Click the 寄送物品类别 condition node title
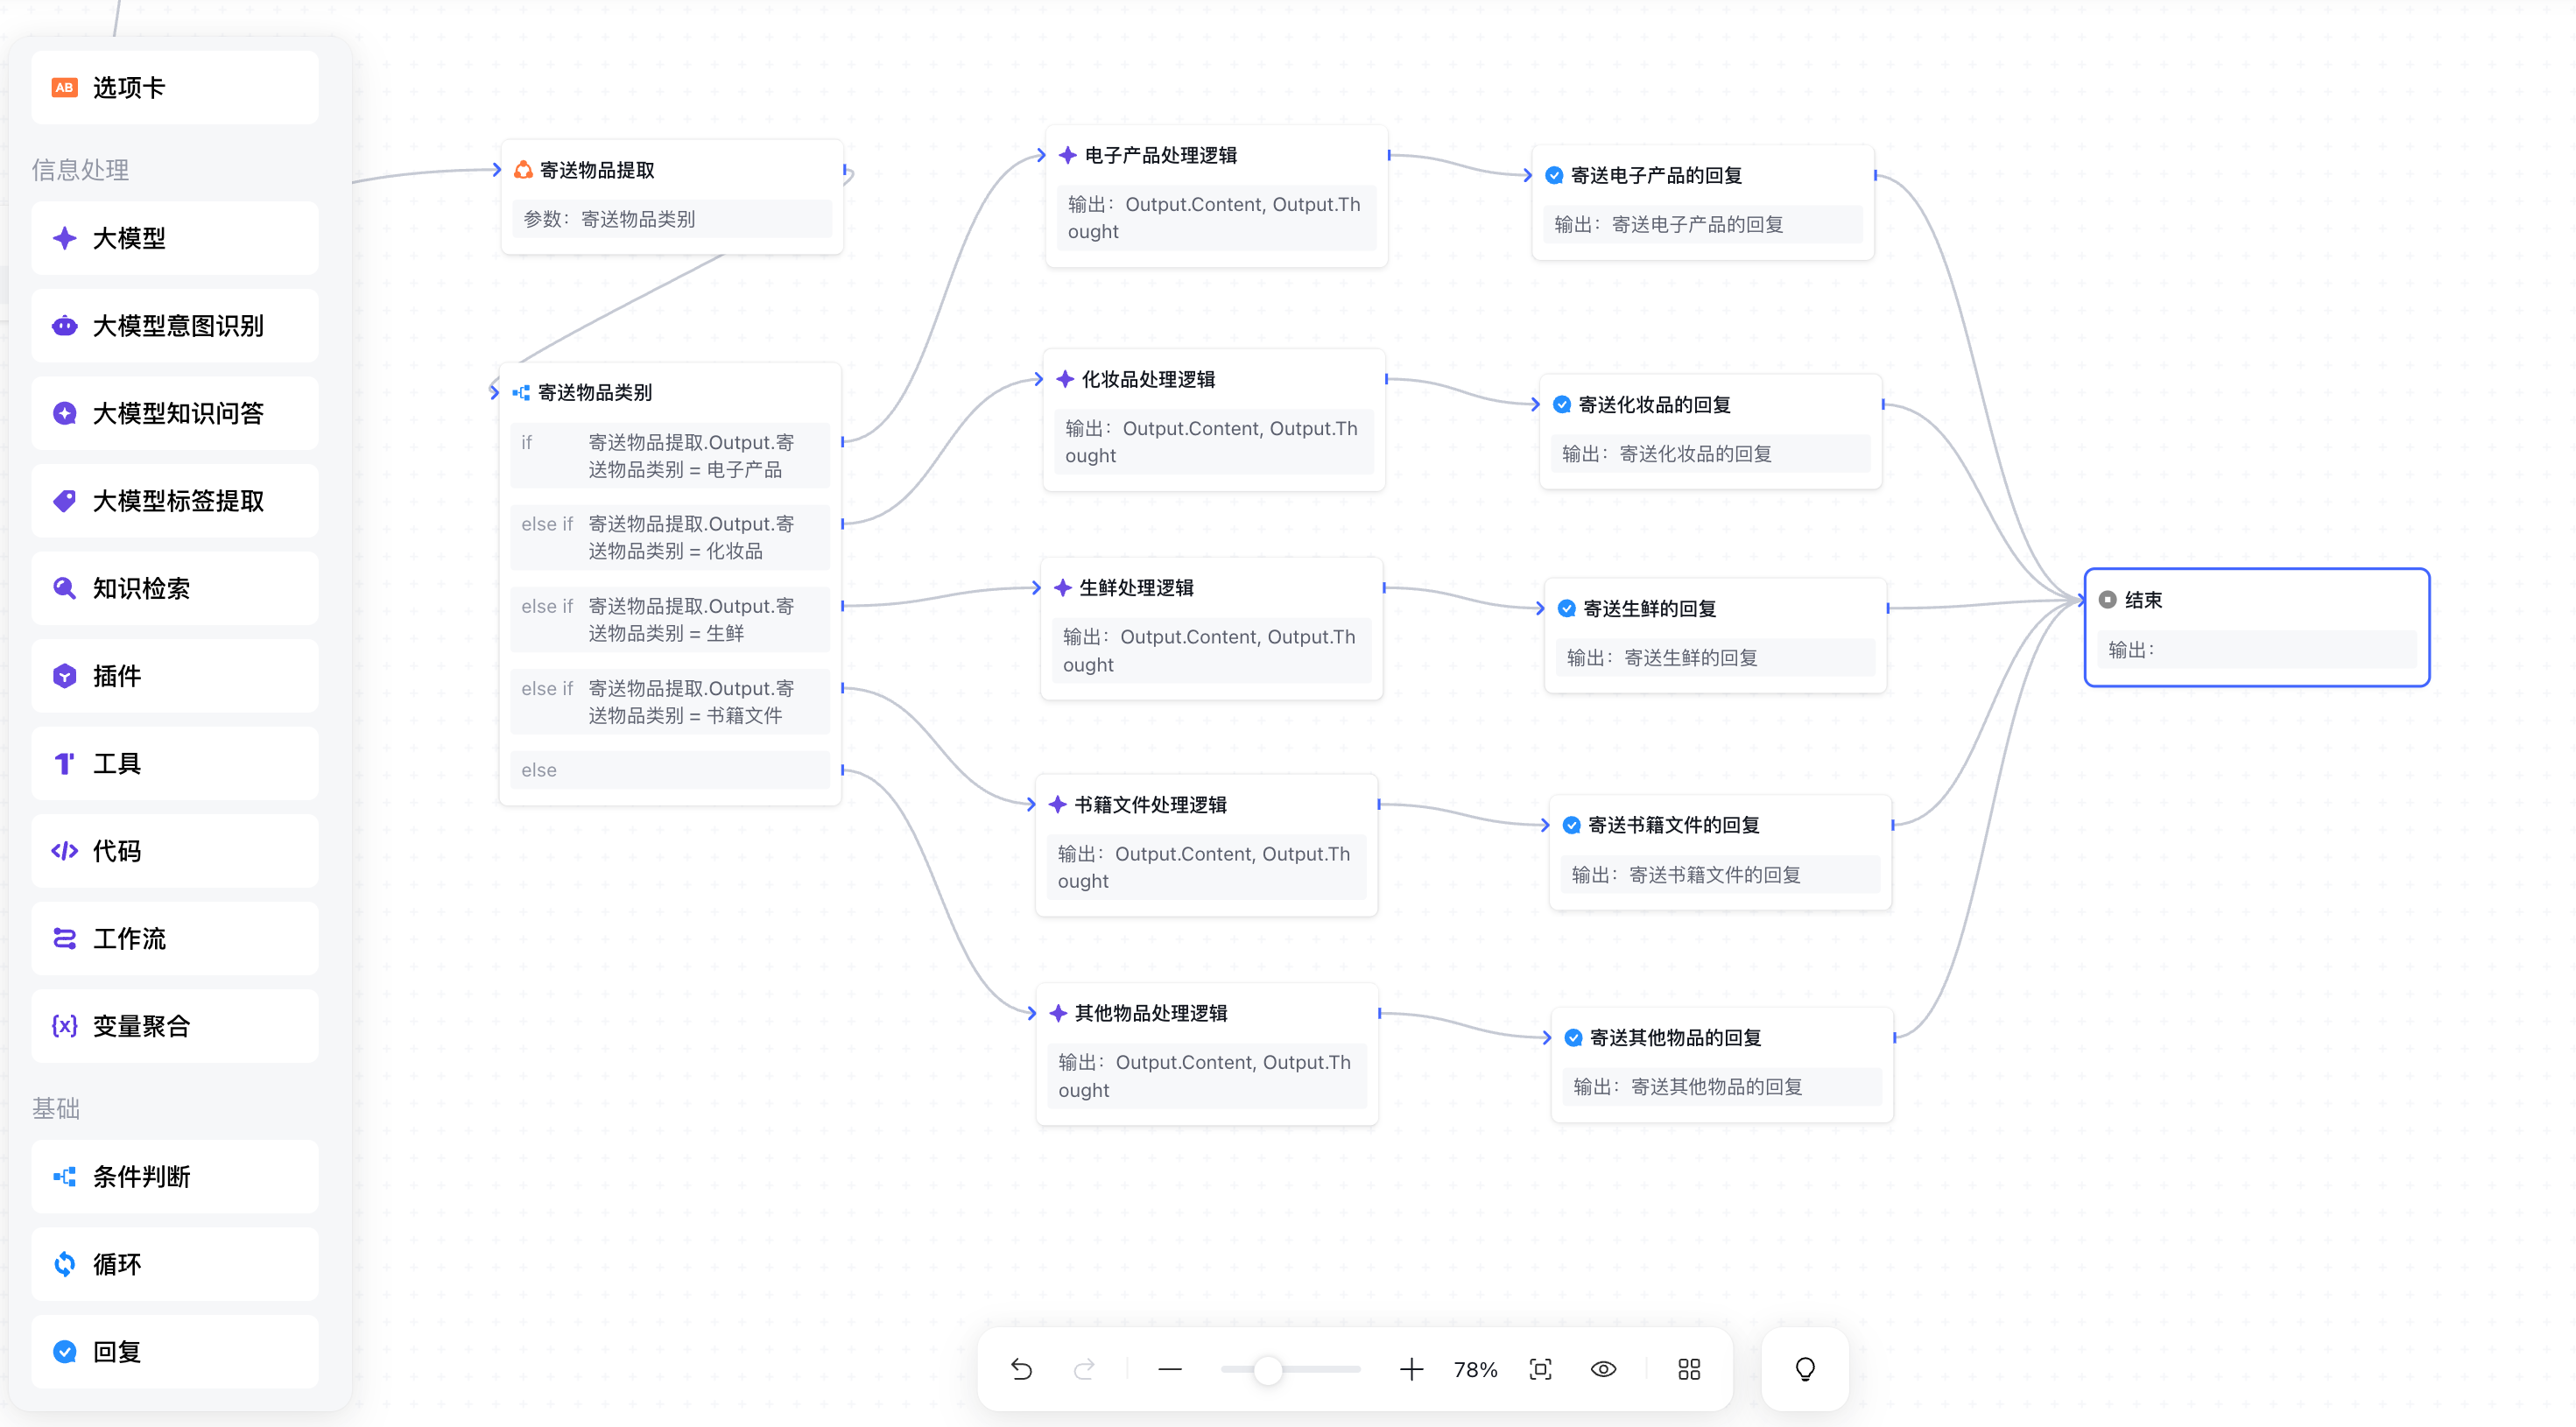 coord(595,392)
